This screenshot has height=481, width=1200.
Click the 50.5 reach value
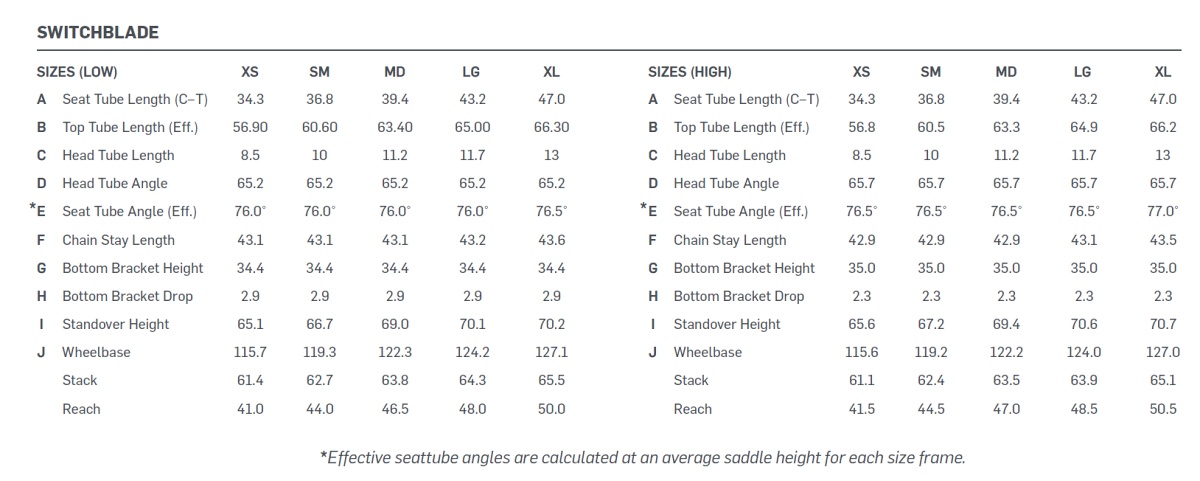click(1163, 408)
